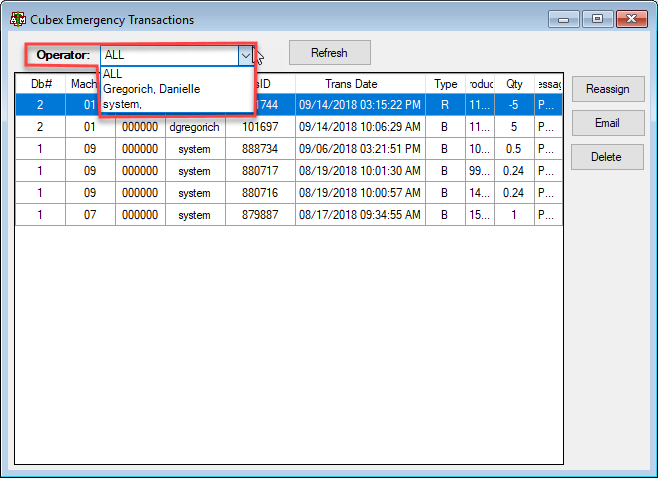The height and width of the screenshot is (478, 658).
Task: Click transaction ID 101697
Action: point(260,127)
